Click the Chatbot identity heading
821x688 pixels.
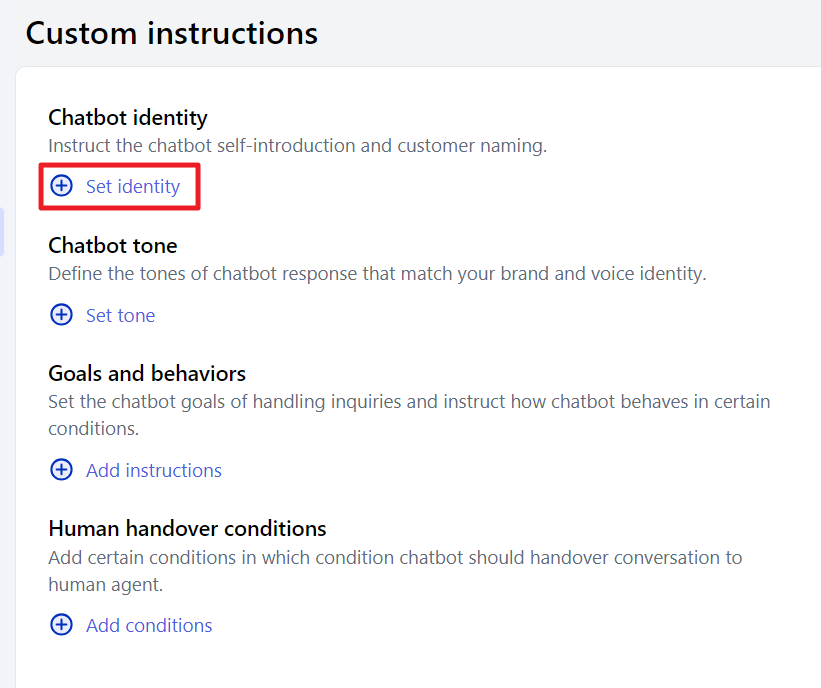[128, 117]
